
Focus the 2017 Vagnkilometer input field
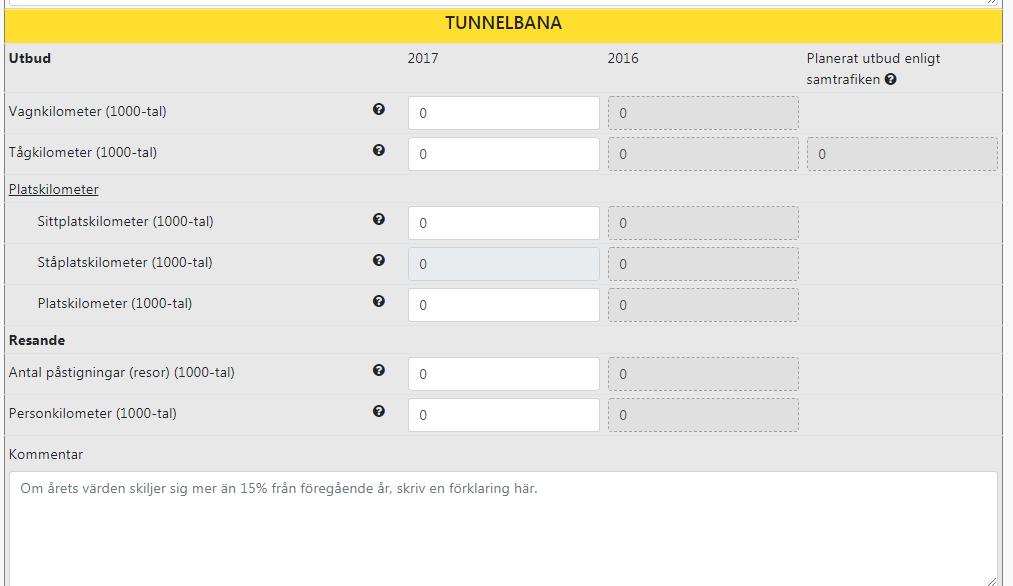pyautogui.click(x=504, y=113)
